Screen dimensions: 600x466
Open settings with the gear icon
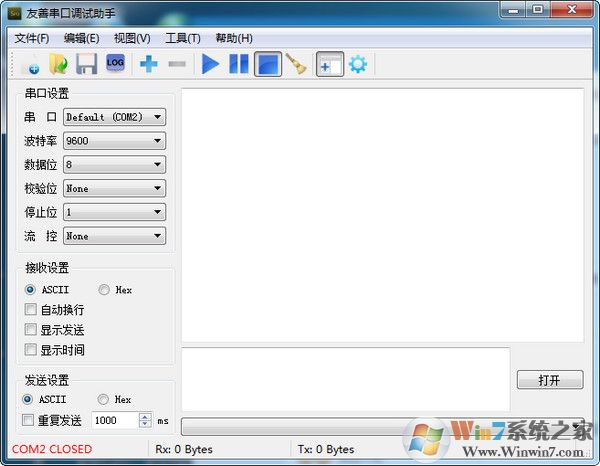[x=357, y=65]
